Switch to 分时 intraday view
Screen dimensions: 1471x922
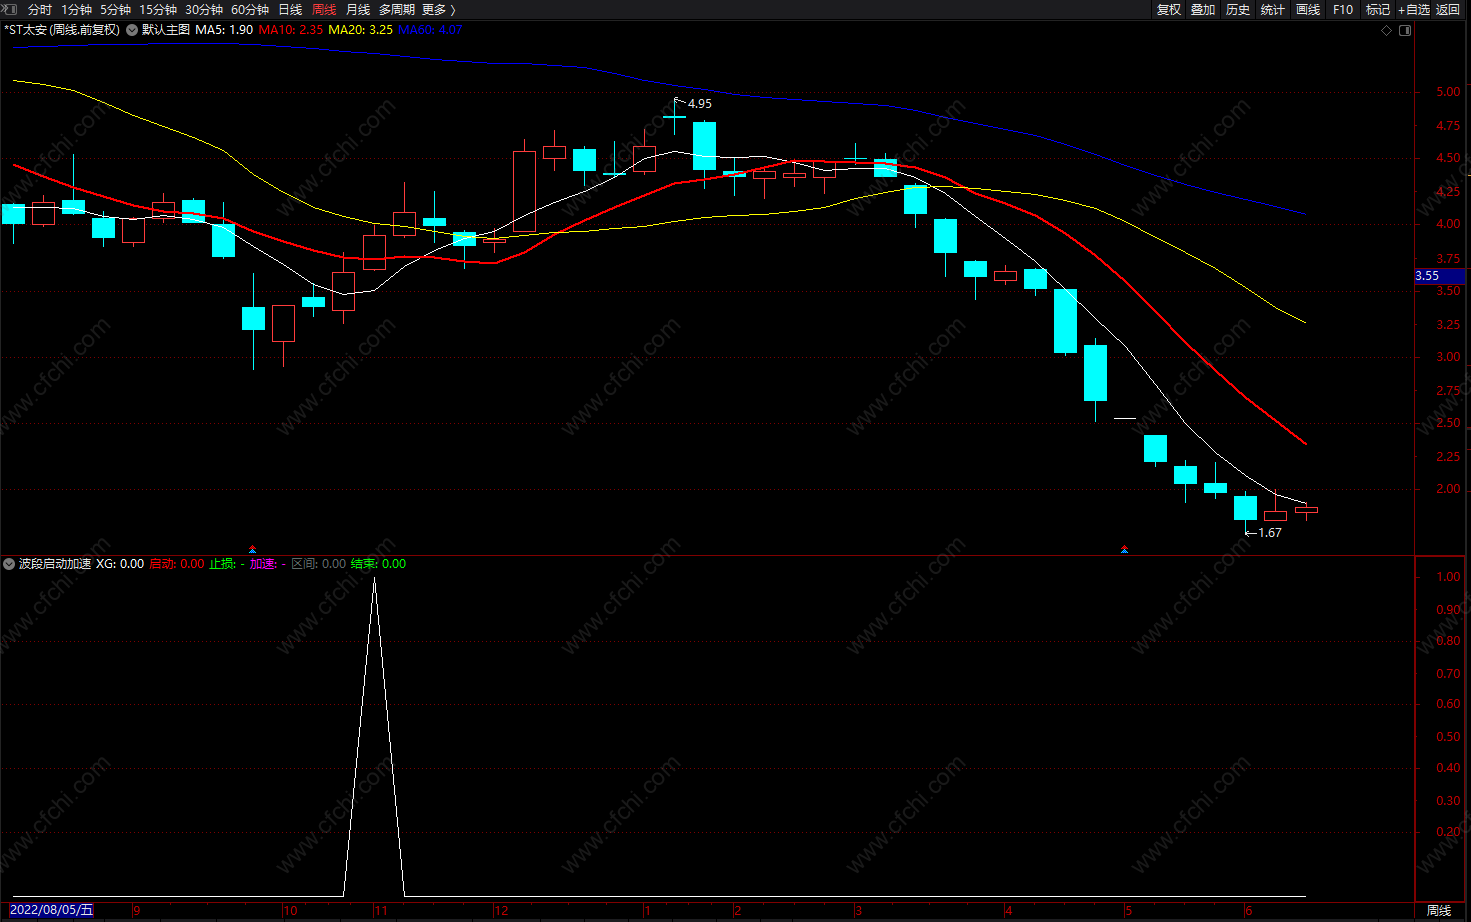coord(40,9)
